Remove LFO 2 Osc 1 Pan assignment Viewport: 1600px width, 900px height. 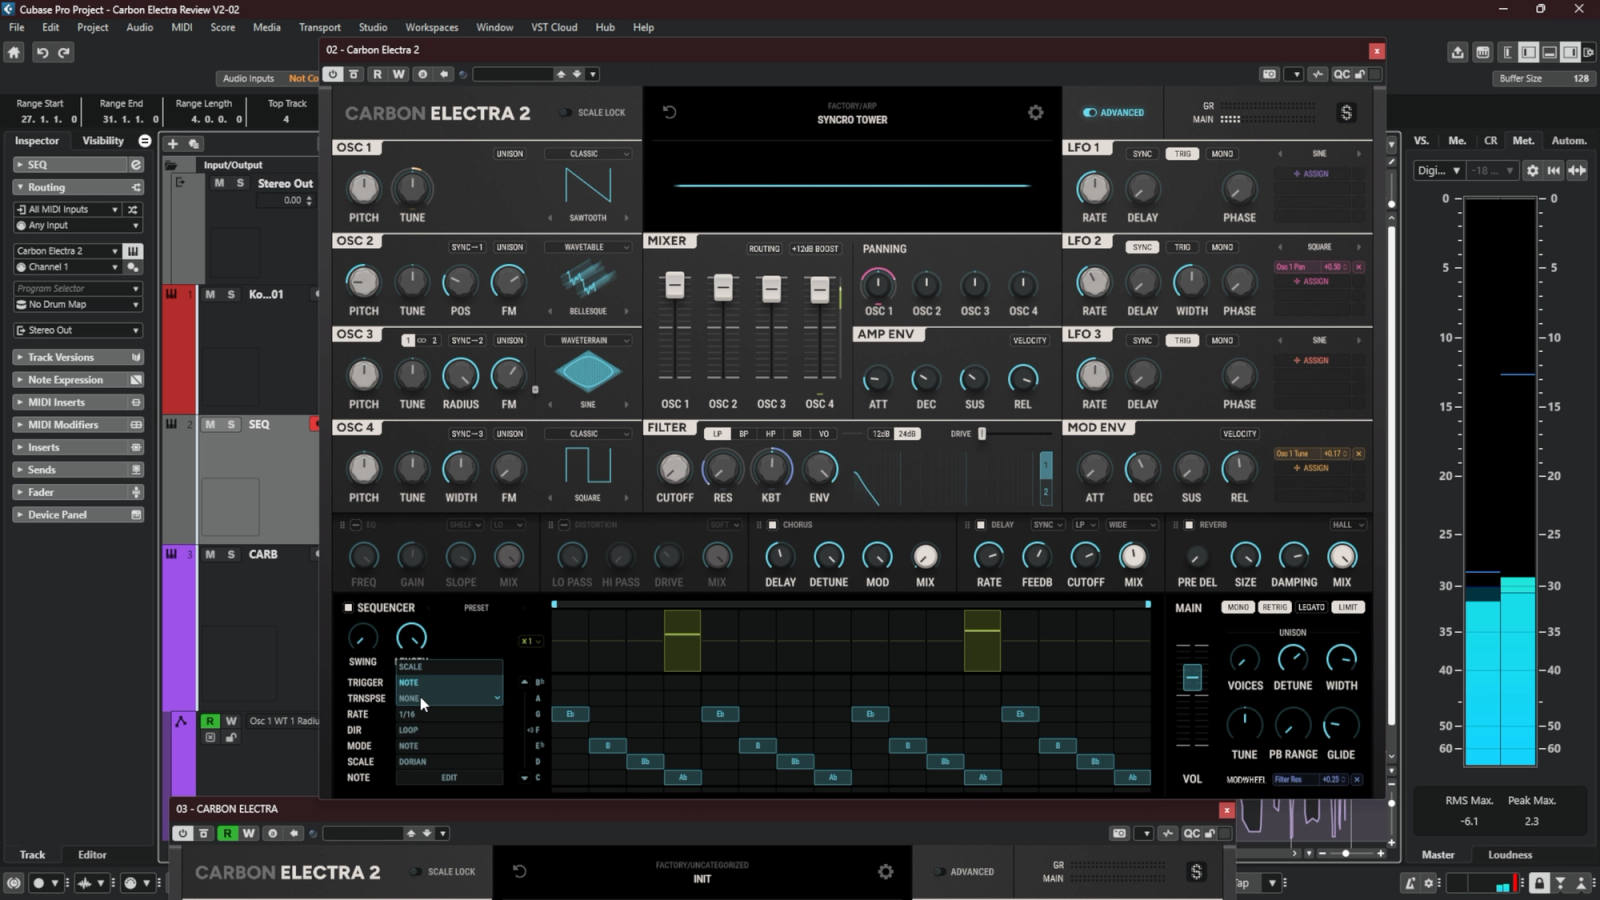click(x=1358, y=267)
